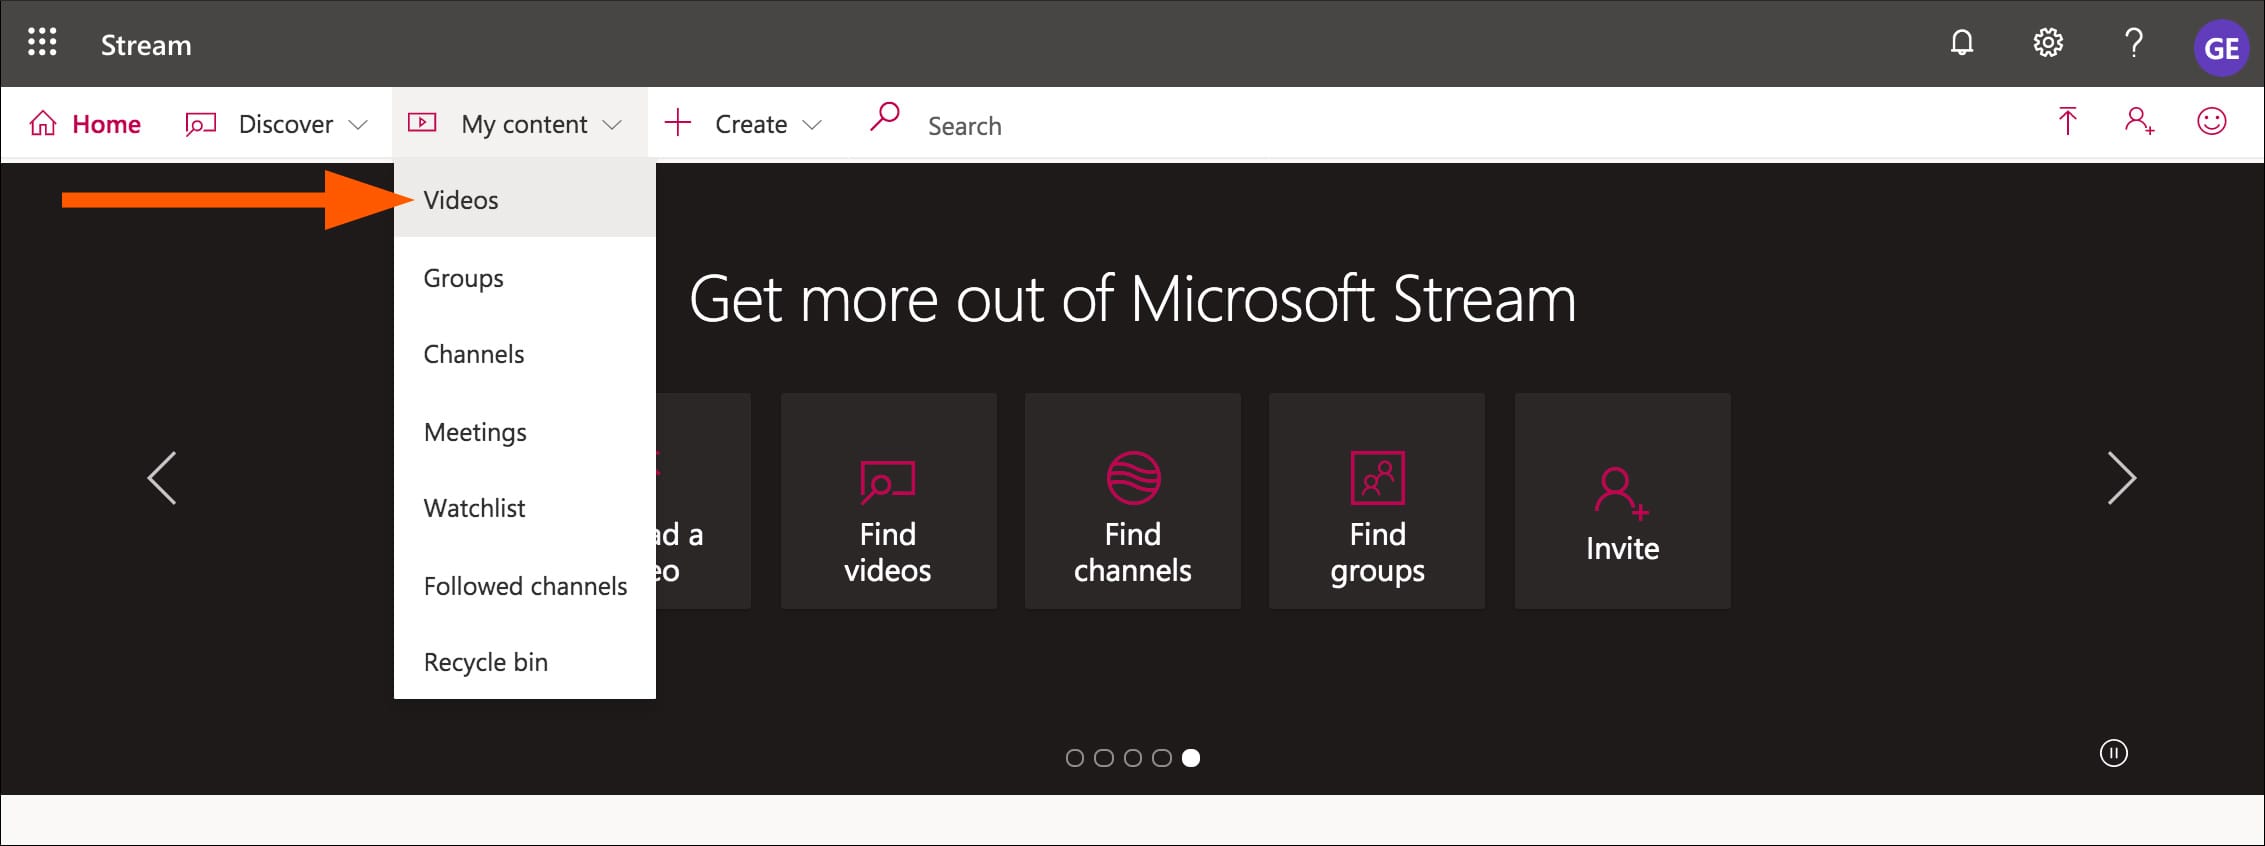
Task: Click the upload video arrow icon
Action: coord(2067,122)
